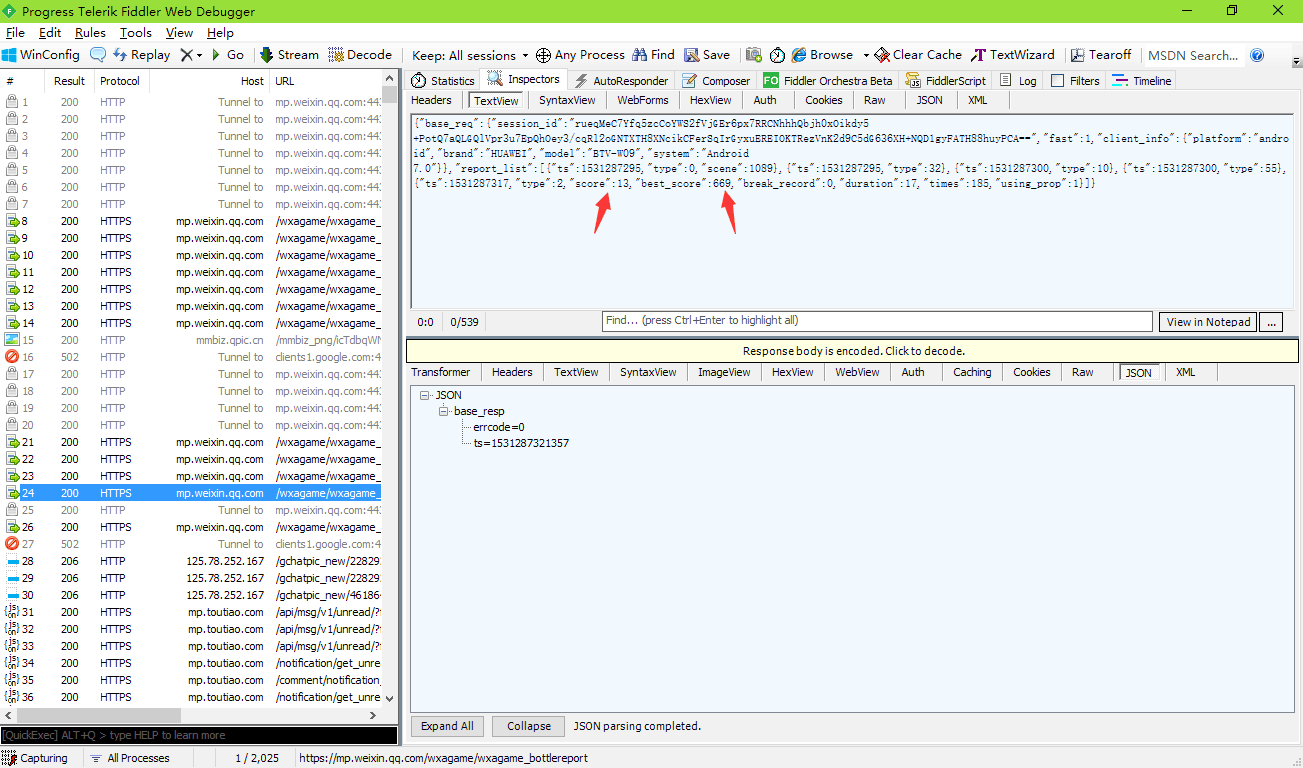The width and height of the screenshot is (1303, 768).
Task: Switch to the Statistics tab
Action: coord(443,80)
